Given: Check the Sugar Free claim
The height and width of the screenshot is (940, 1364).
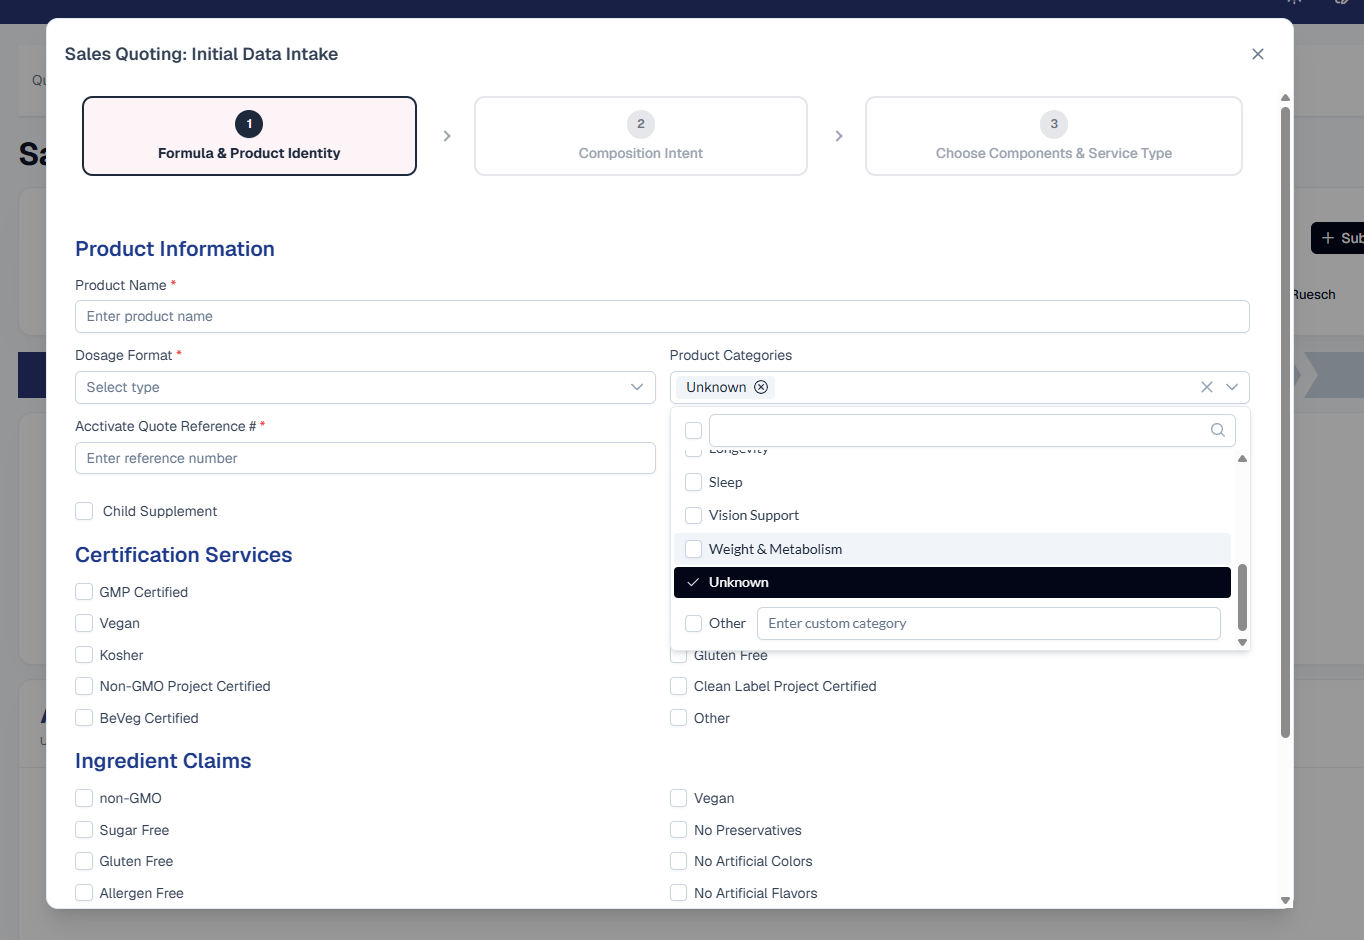Looking at the screenshot, I should point(84,830).
